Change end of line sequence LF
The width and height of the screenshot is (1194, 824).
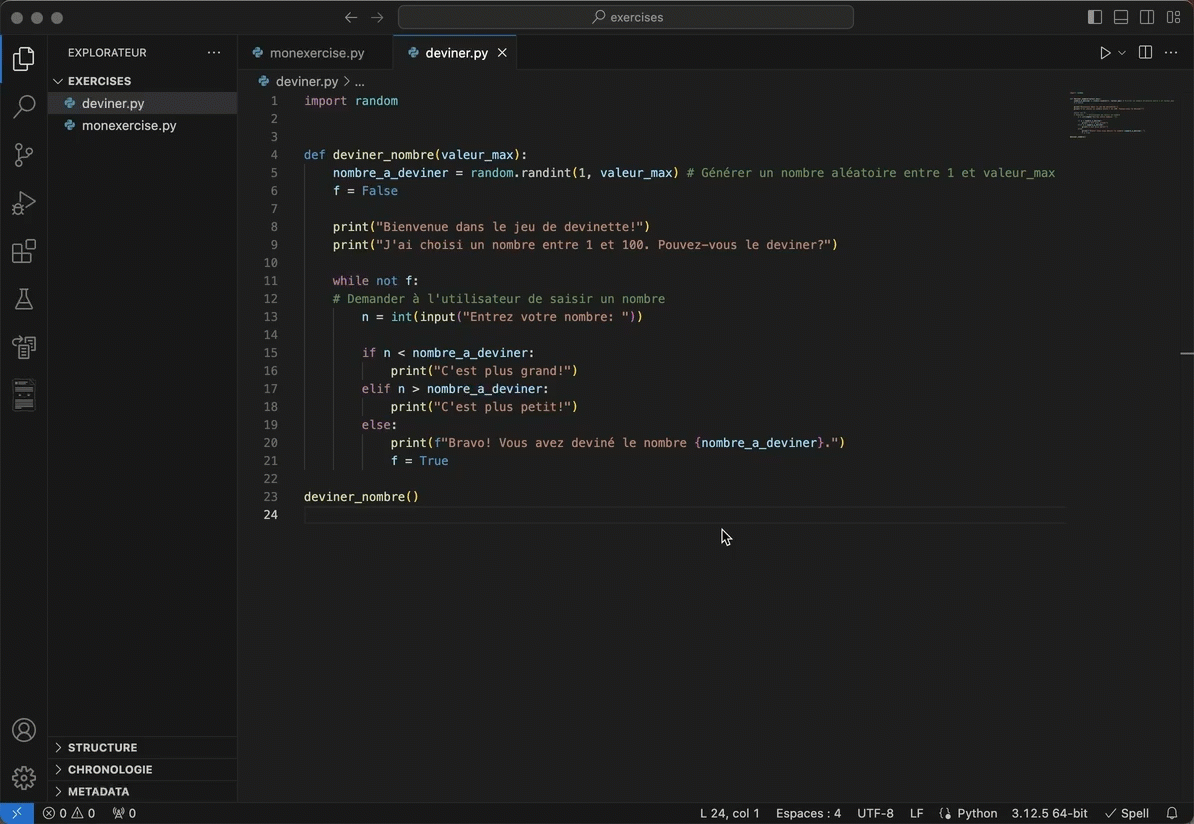(x=916, y=813)
